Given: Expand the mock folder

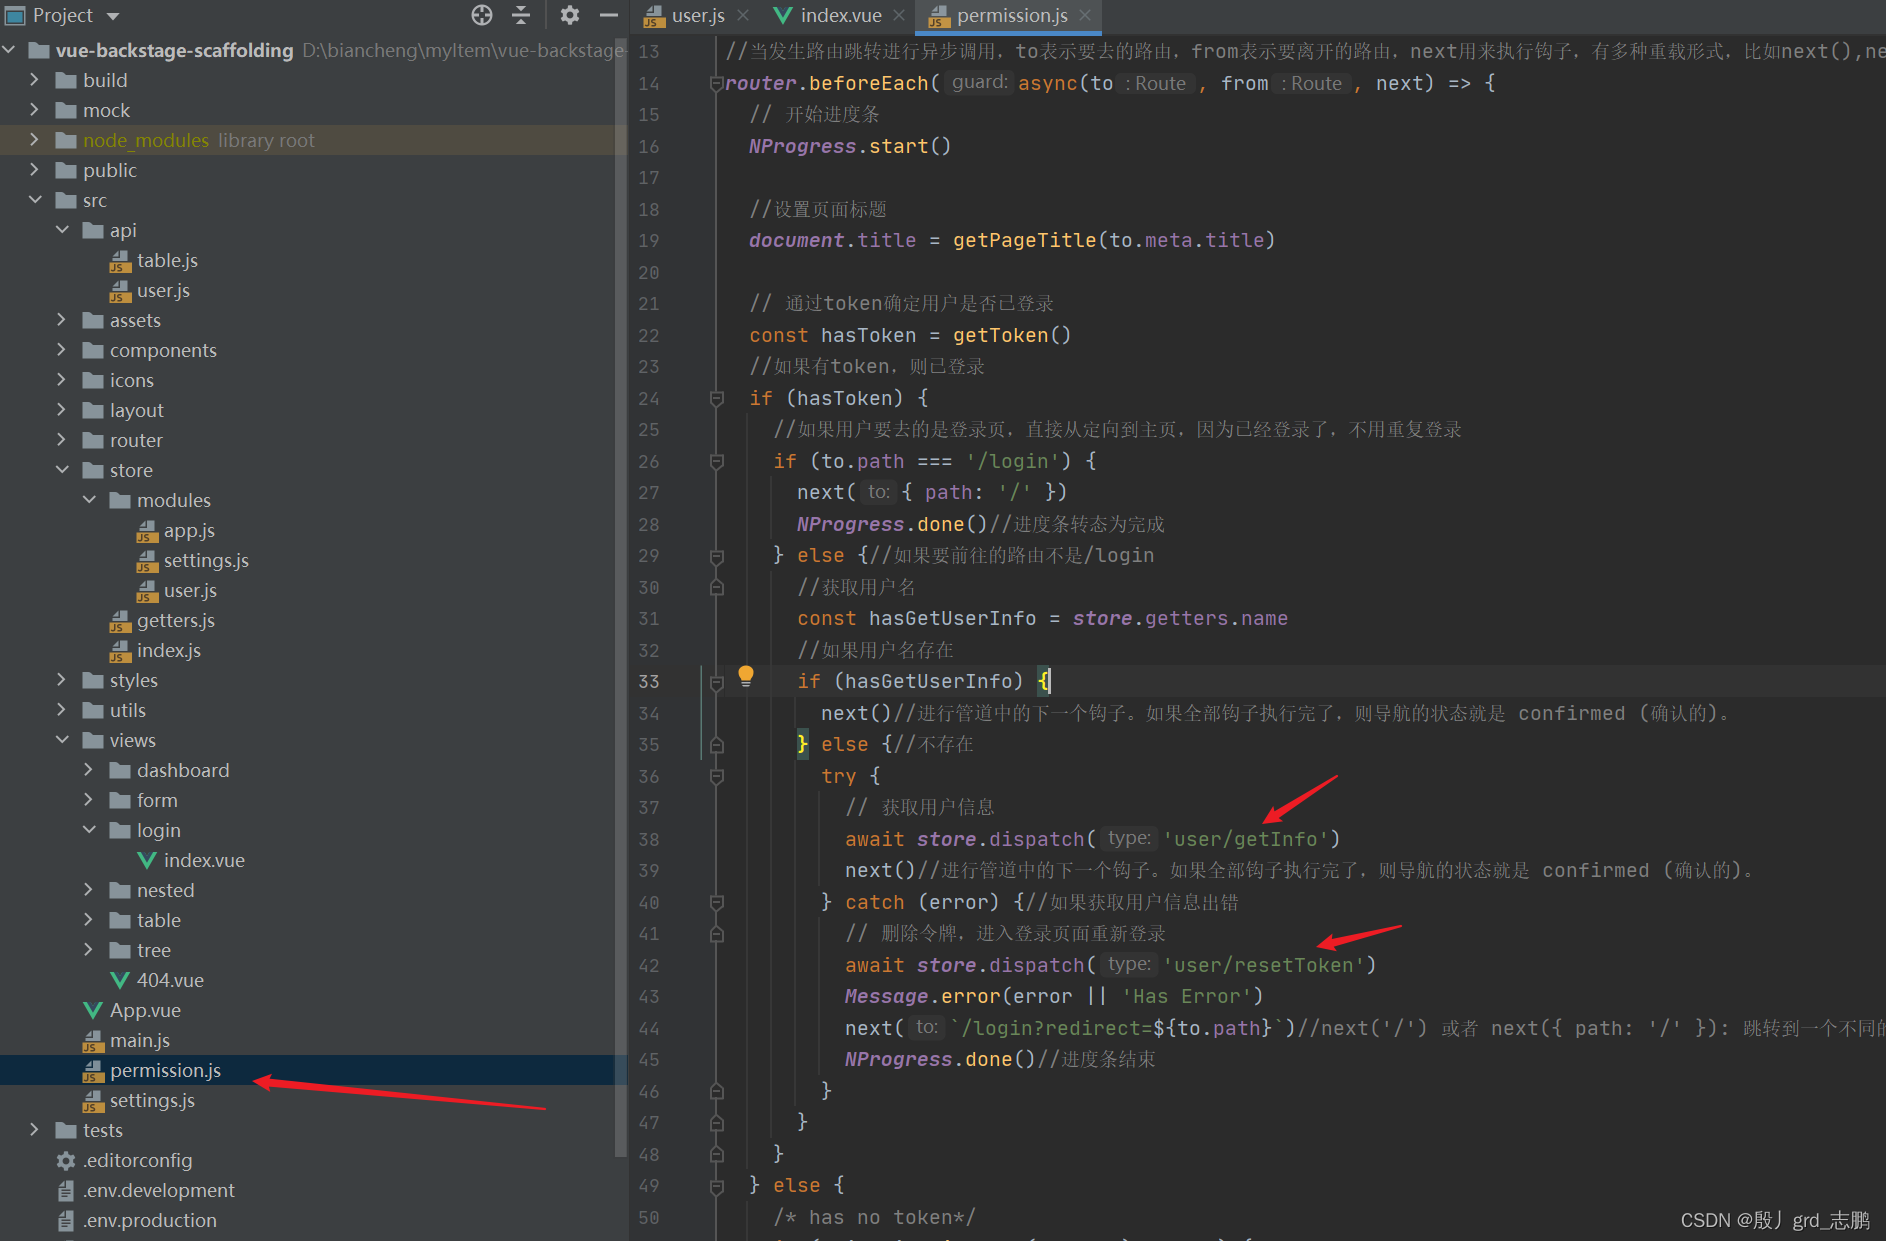Looking at the screenshot, I should [35, 110].
